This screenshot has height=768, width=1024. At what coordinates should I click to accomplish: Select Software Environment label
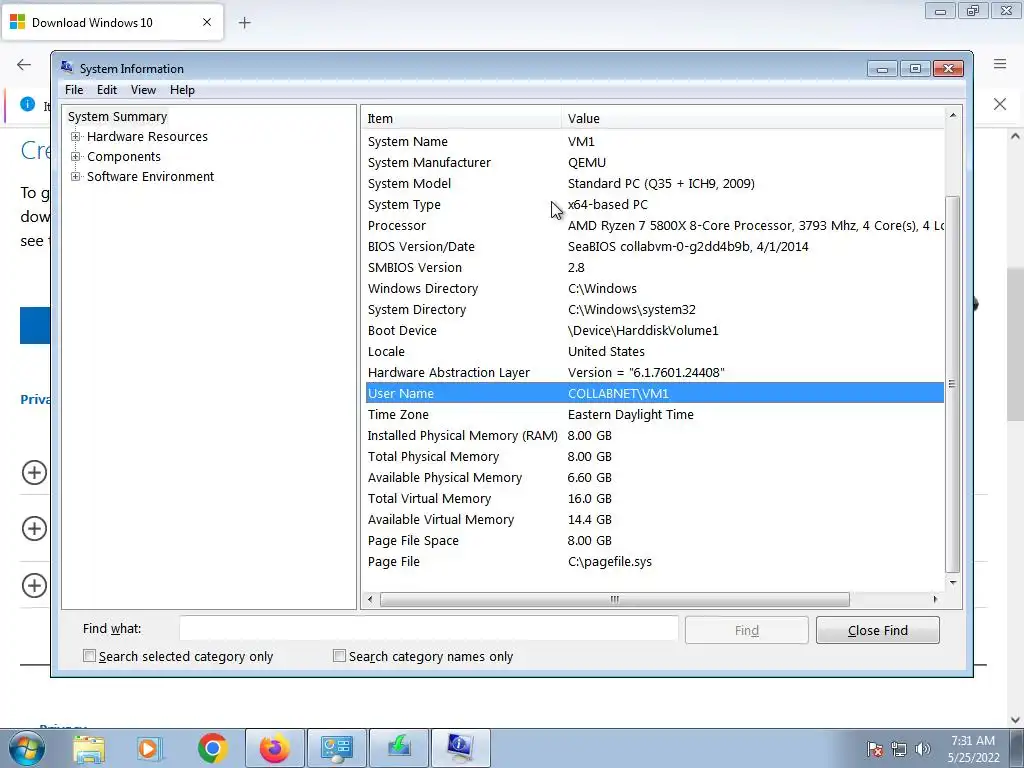click(150, 177)
